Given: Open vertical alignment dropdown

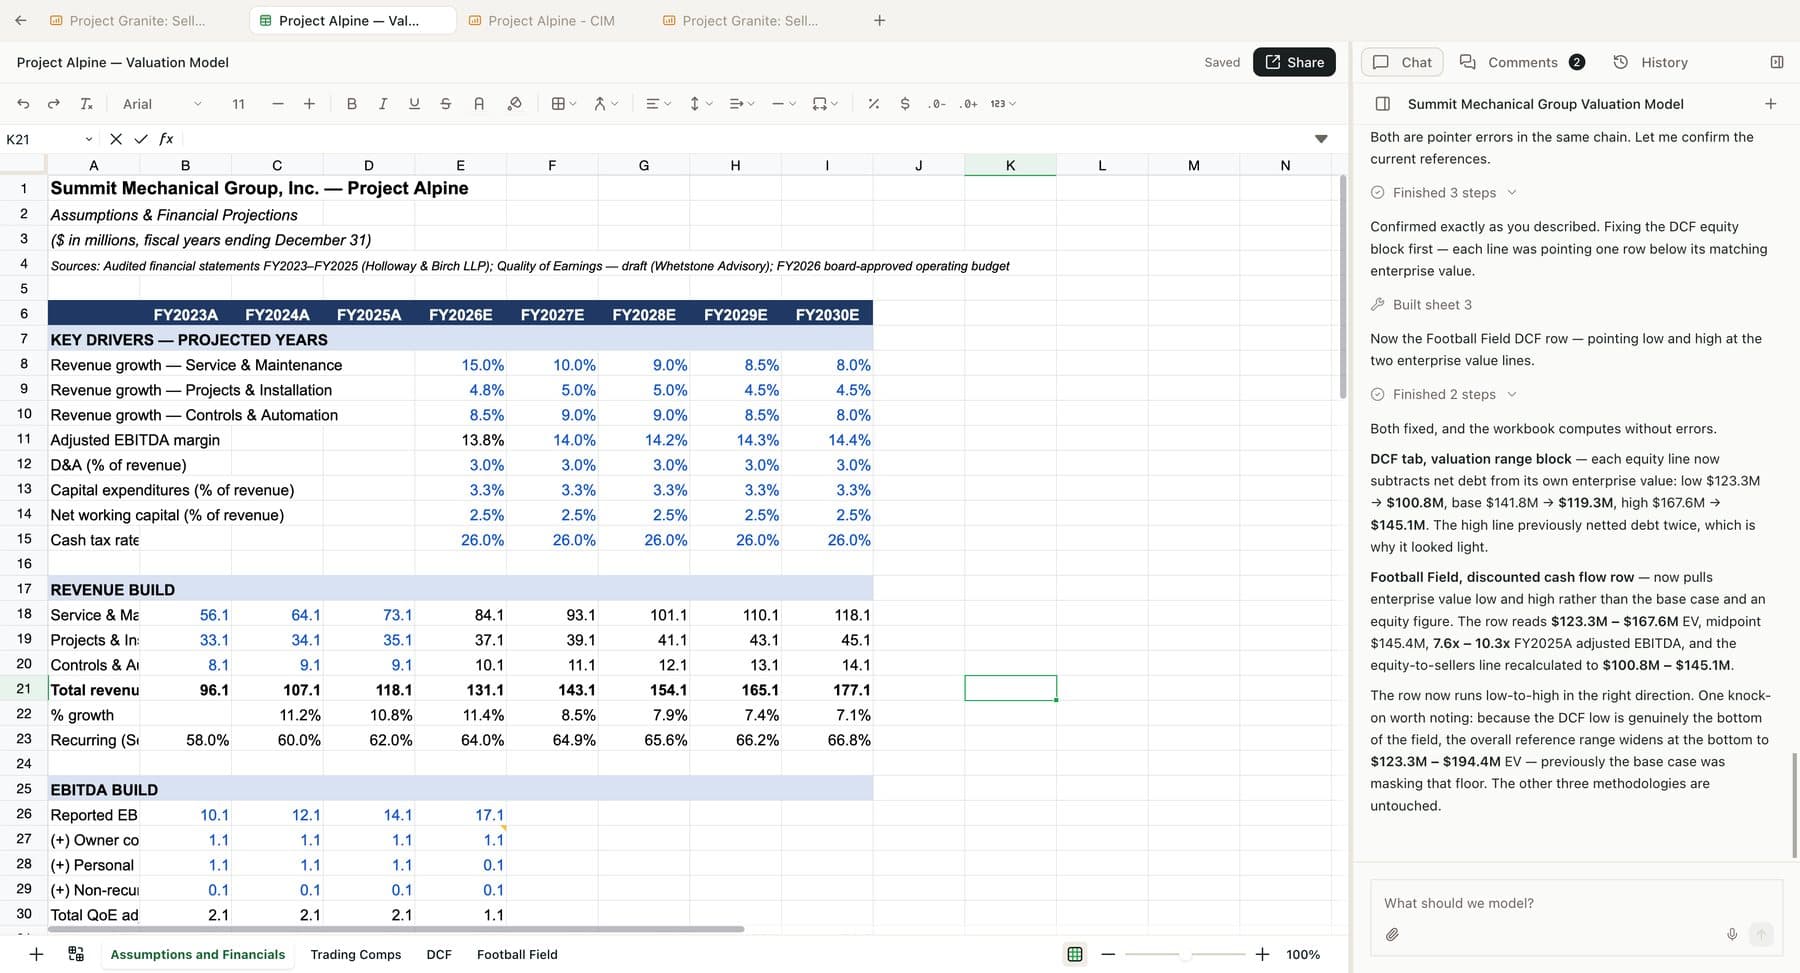Looking at the screenshot, I should [x=700, y=104].
